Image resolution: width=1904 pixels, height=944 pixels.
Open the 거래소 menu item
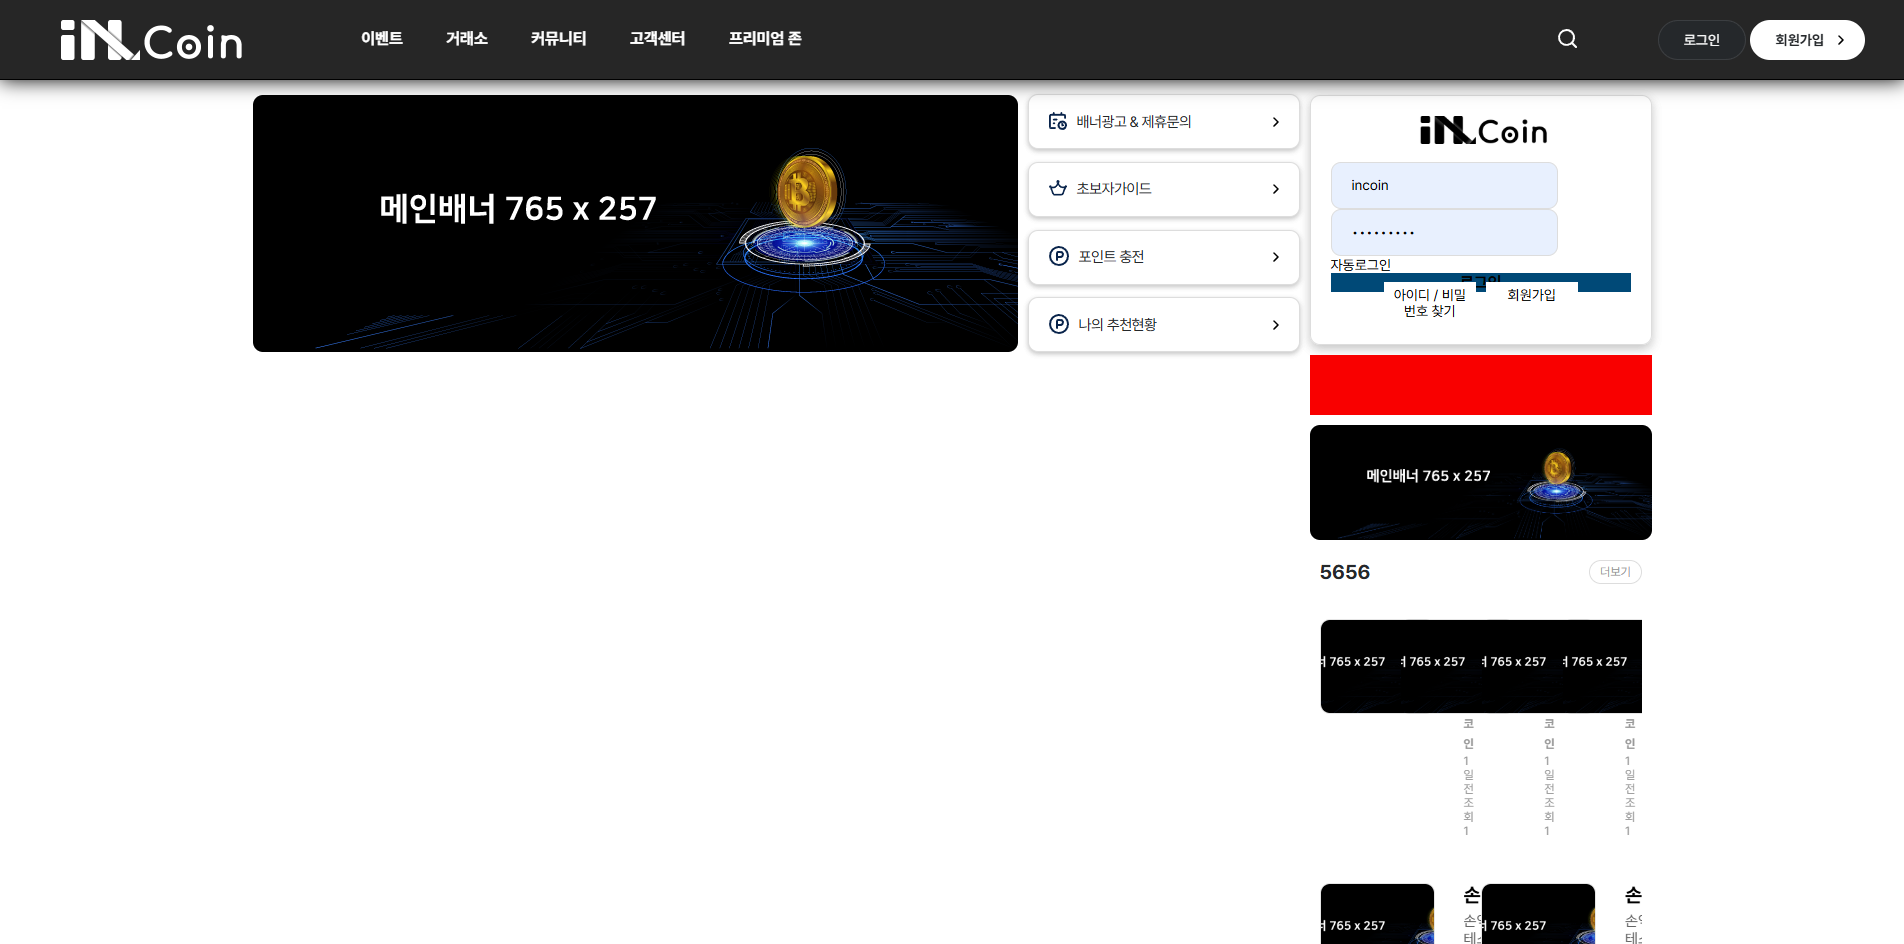tap(467, 39)
